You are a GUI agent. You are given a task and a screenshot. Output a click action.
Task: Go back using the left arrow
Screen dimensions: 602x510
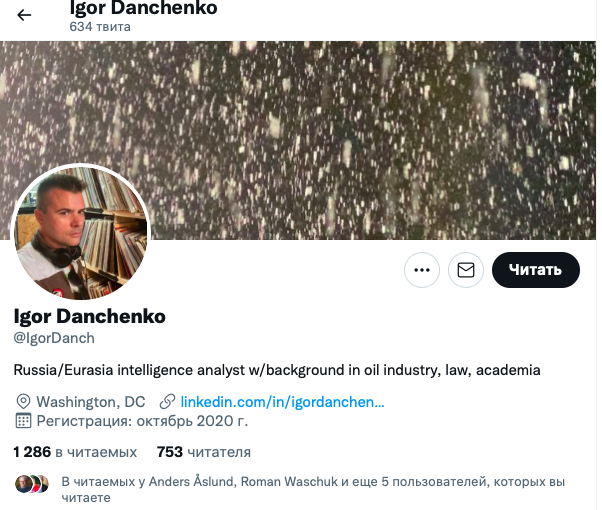point(24,15)
